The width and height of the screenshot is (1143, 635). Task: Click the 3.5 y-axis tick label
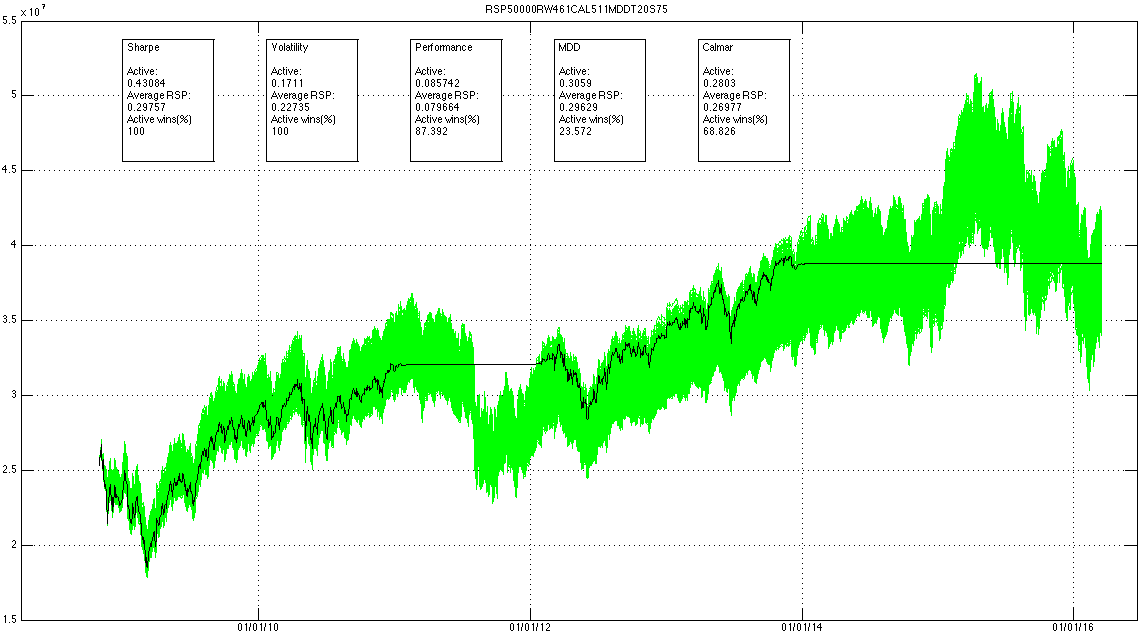(x=10, y=320)
